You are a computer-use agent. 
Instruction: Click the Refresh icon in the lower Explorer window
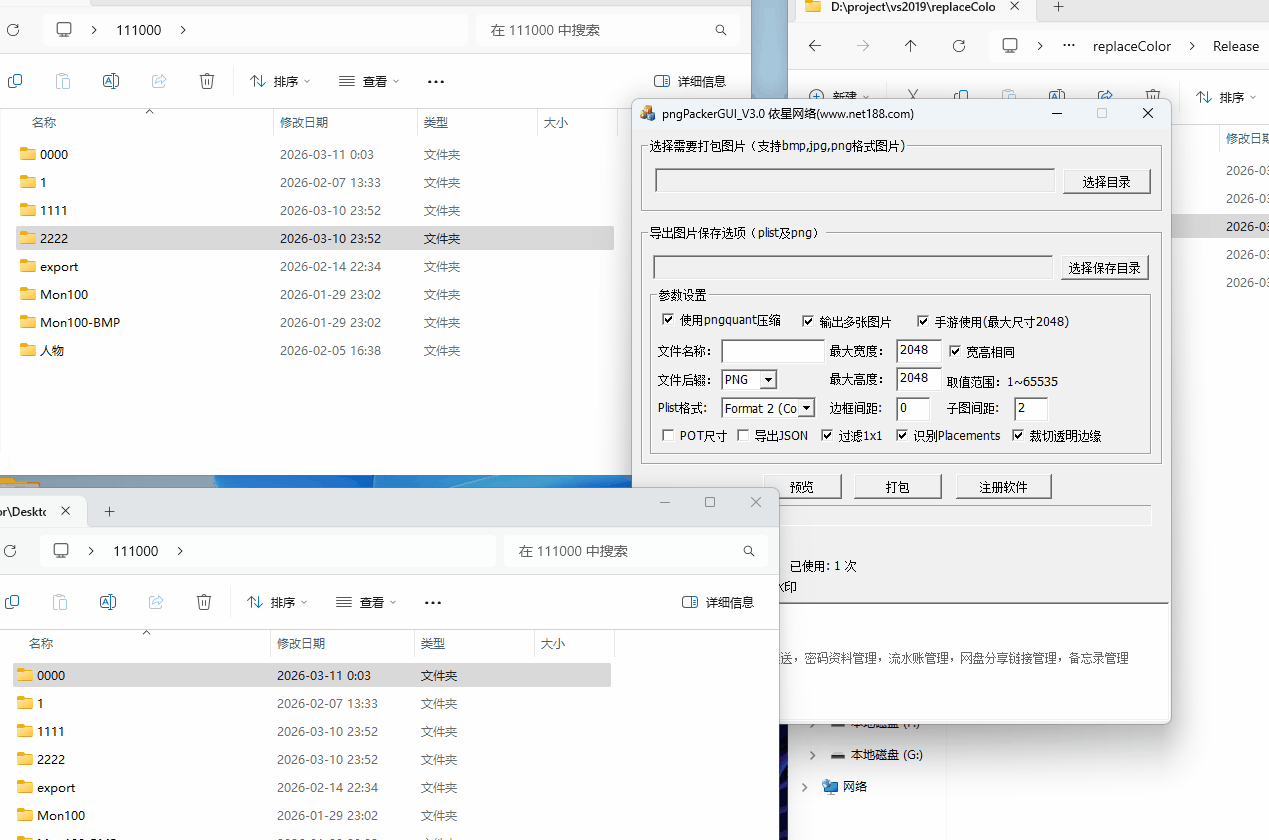point(10,551)
